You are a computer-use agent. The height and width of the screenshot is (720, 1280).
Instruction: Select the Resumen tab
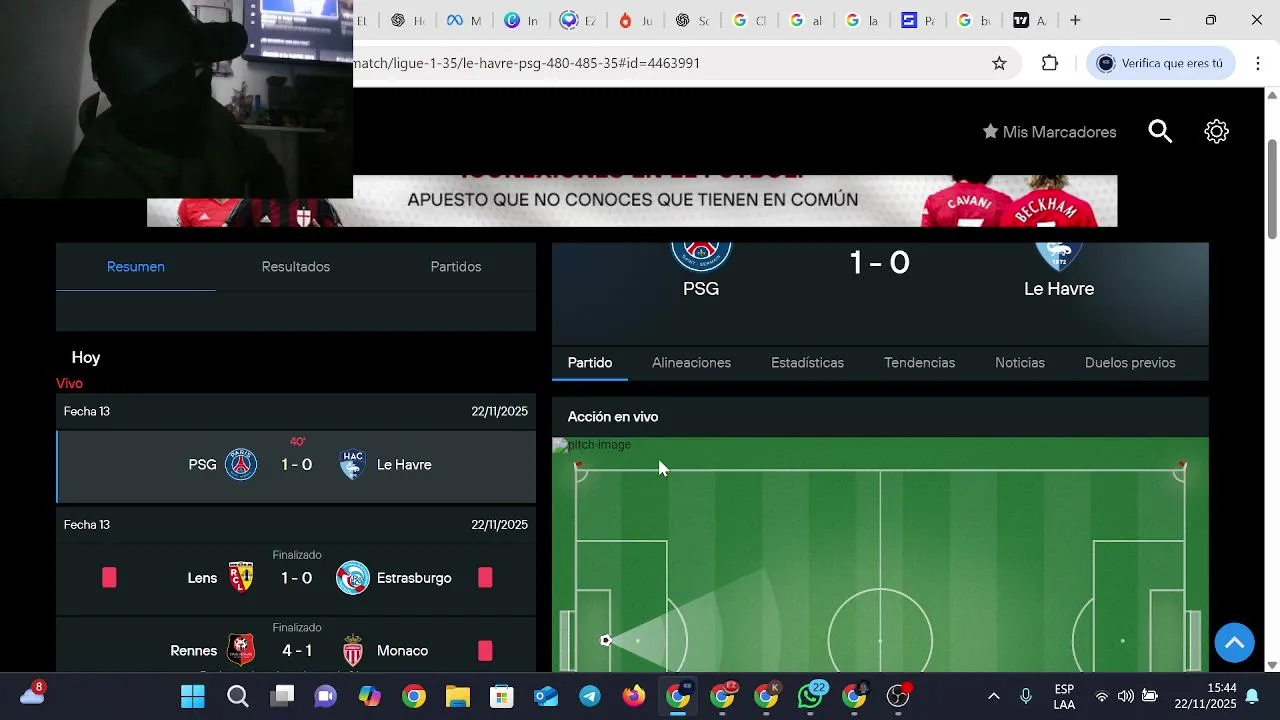[136, 267]
